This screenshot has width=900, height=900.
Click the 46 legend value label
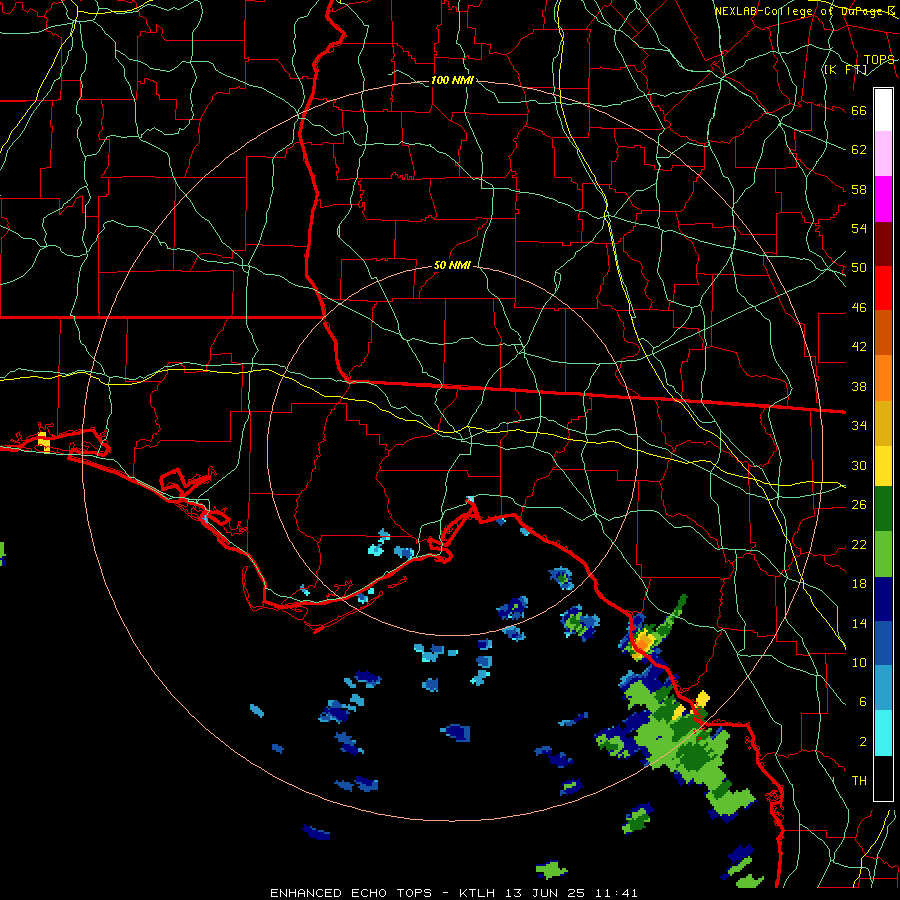click(x=859, y=307)
